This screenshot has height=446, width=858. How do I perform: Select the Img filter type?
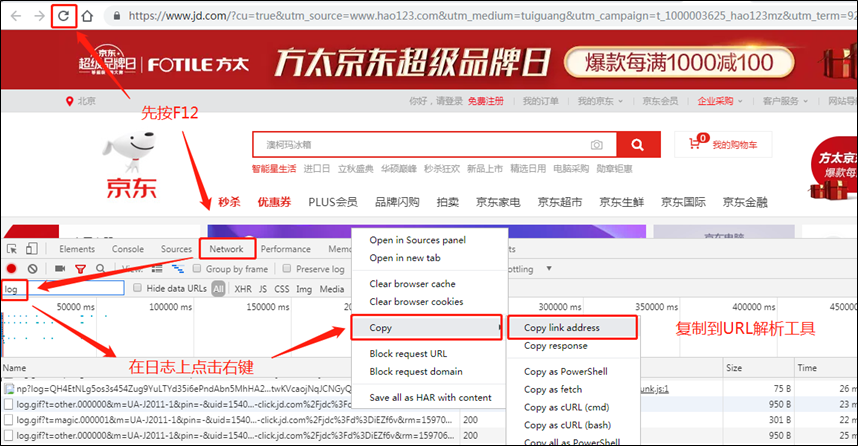pos(304,289)
